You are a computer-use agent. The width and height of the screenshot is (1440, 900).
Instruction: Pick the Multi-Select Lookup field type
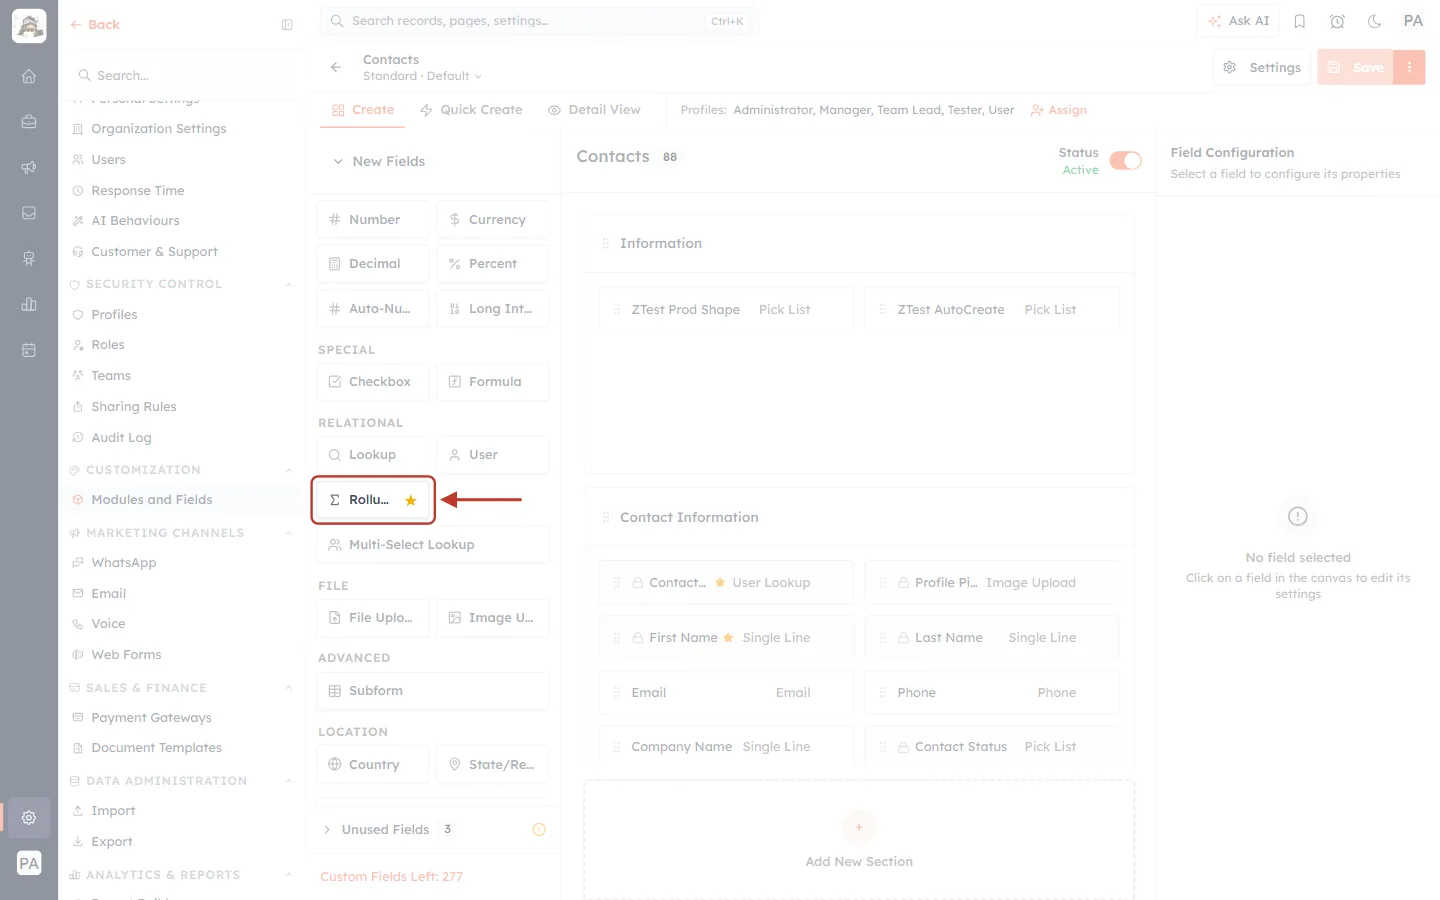click(x=433, y=545)
